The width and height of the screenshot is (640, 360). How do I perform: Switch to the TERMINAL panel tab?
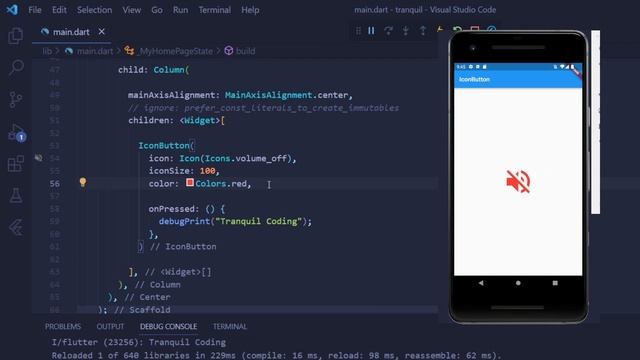[230, 327]
